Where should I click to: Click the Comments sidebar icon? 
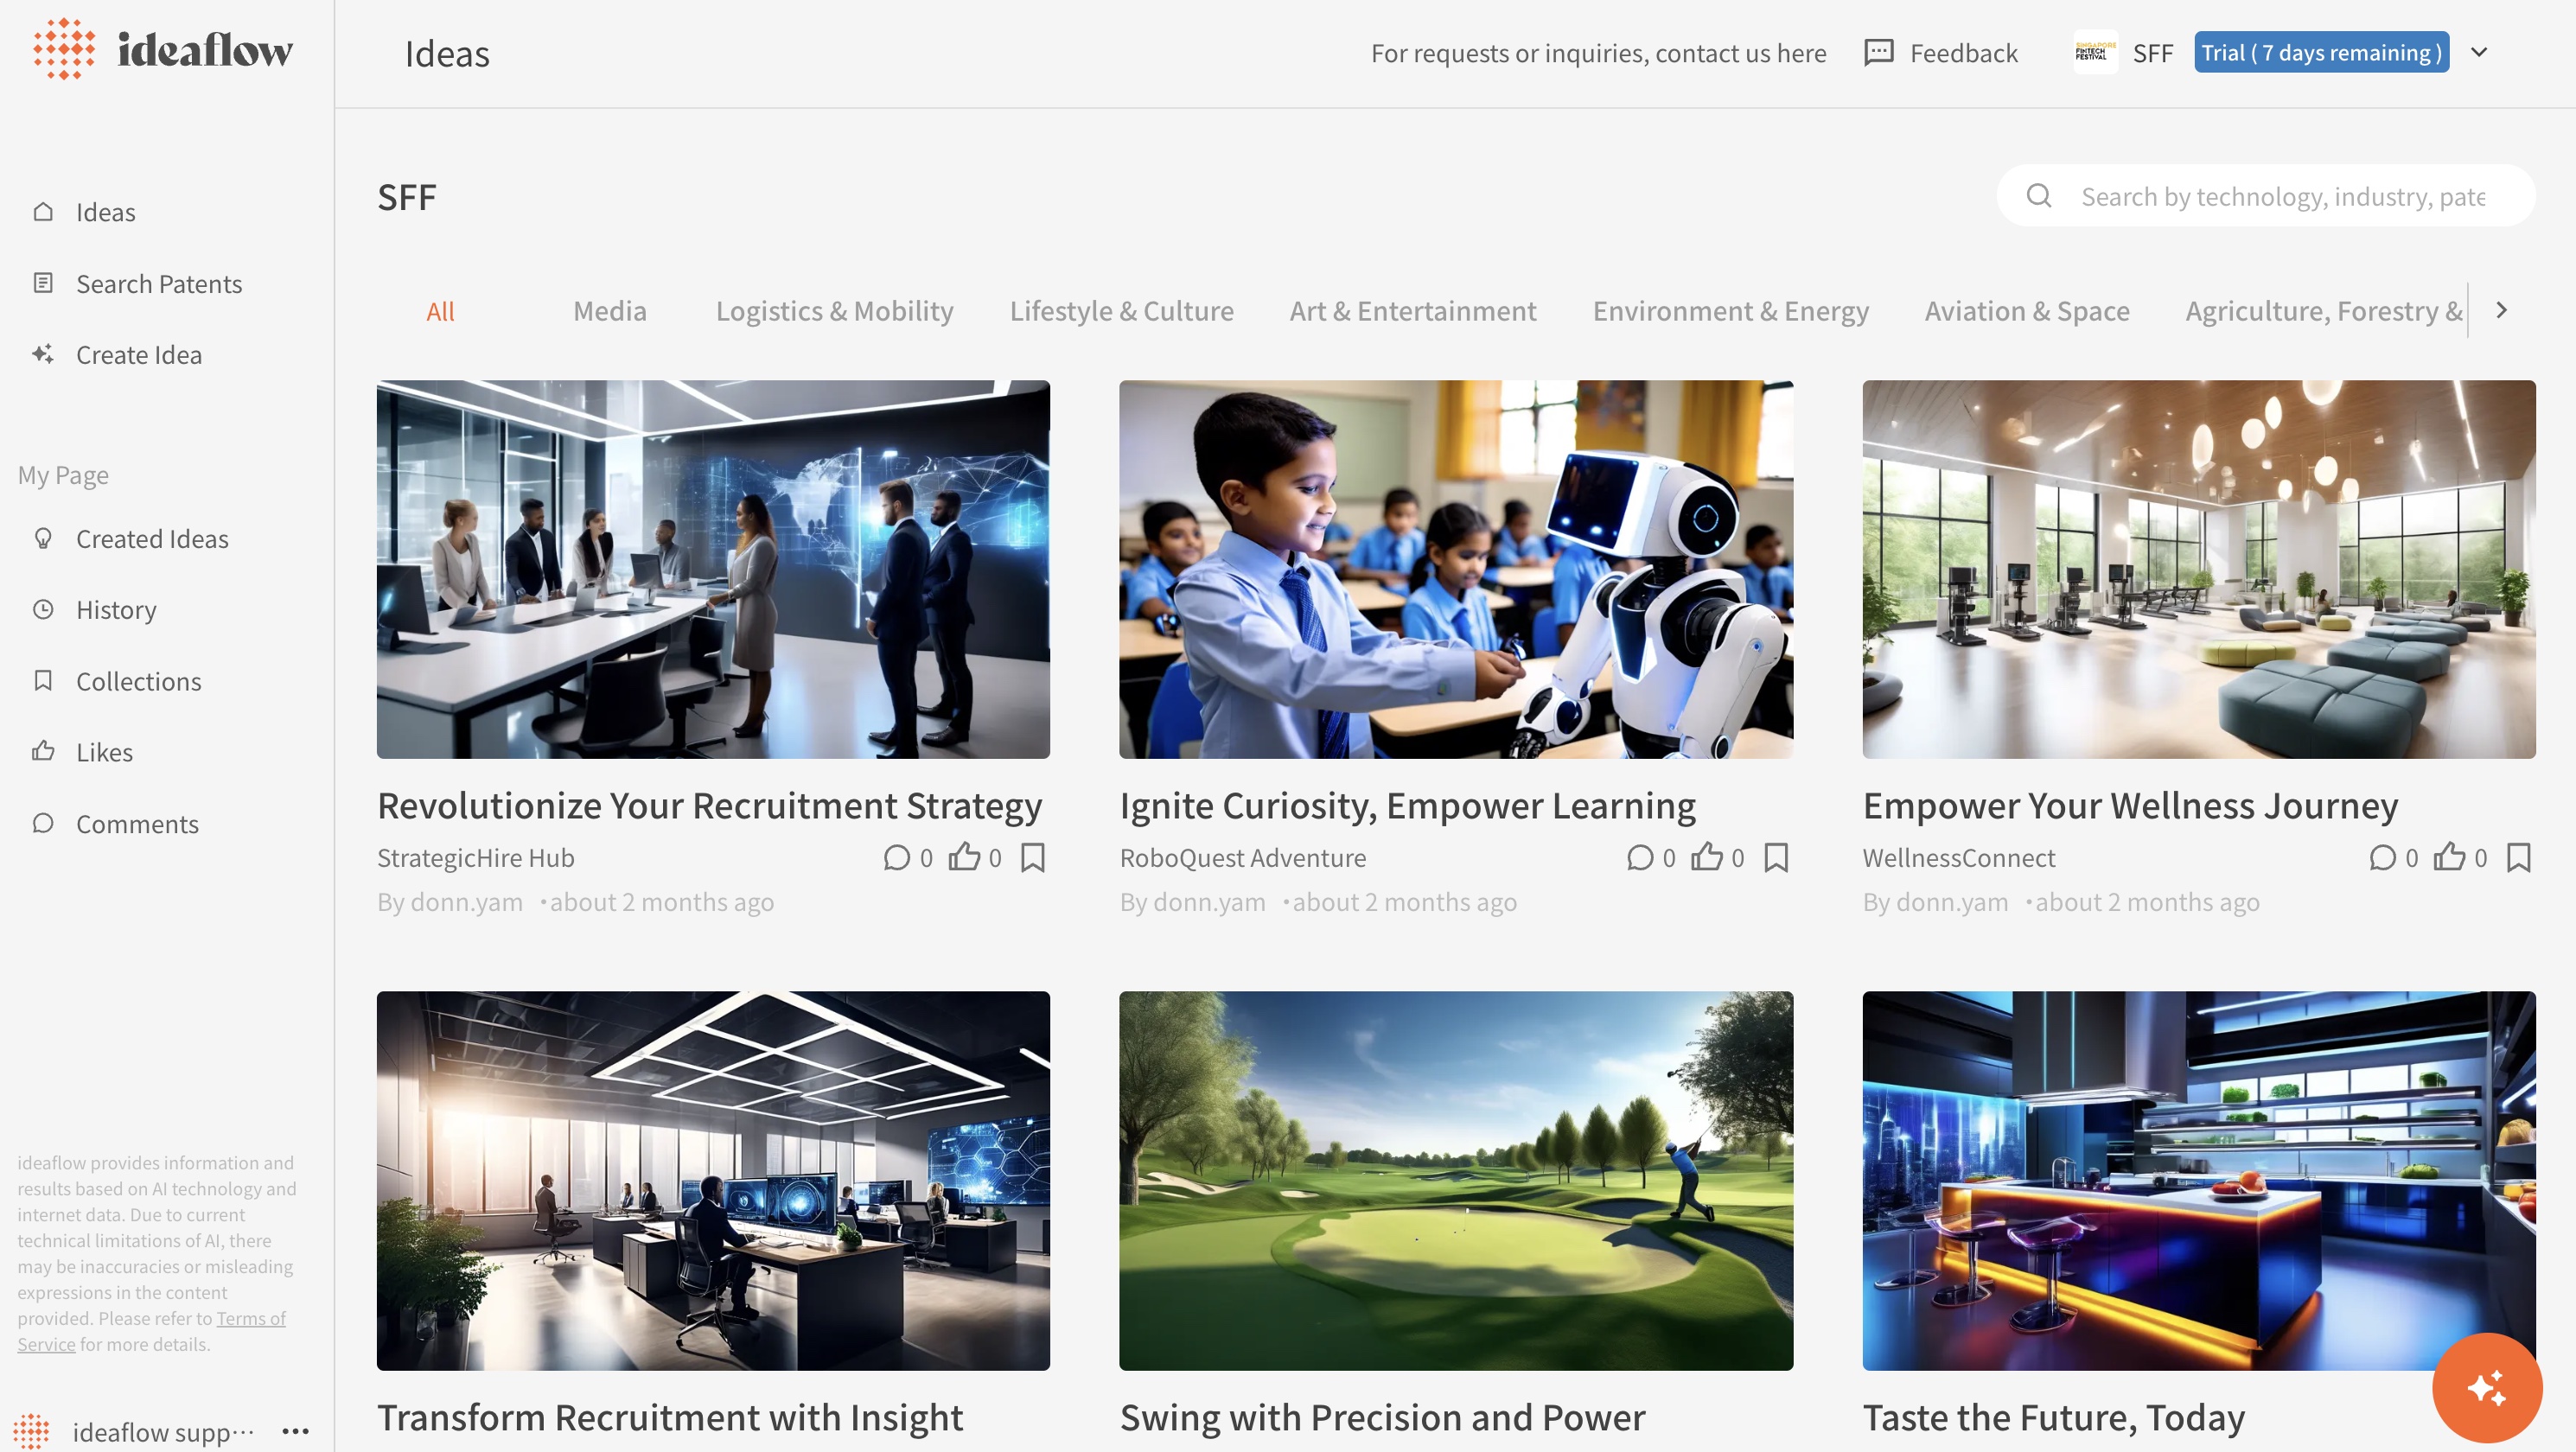tap(42, 823)
